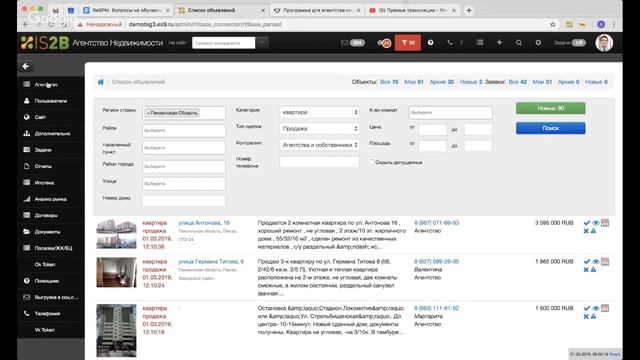Click Объекты 'Все 76' link
The width and height of the screenshot is (640, 360).
tap(389, 82)
